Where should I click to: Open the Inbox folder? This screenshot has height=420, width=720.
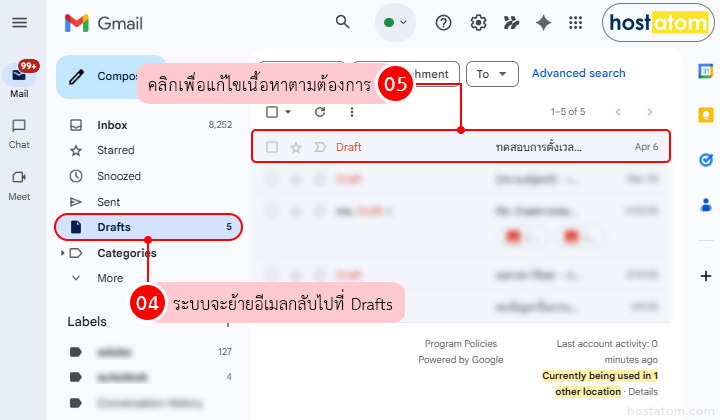point(148,125)
